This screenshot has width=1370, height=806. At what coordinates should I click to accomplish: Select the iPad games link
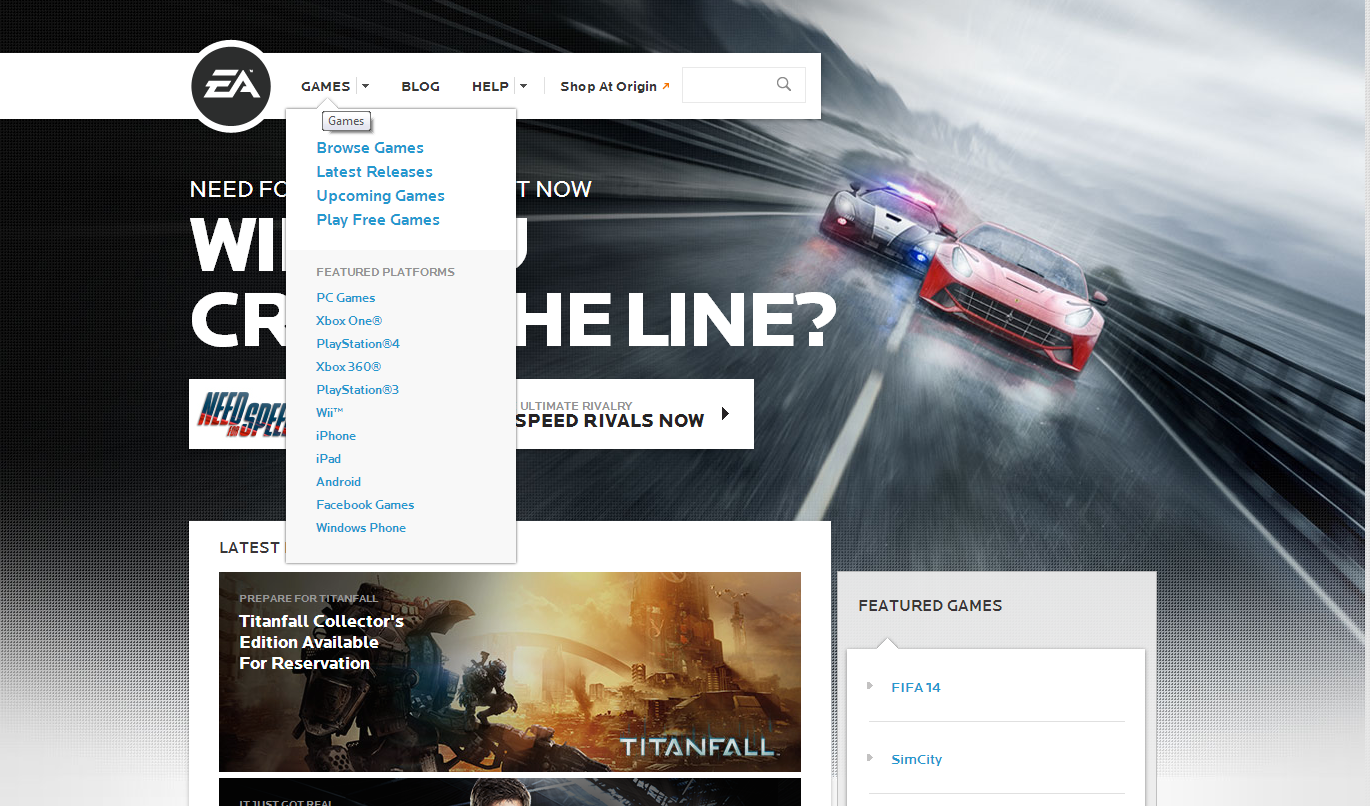click(329, 459)
